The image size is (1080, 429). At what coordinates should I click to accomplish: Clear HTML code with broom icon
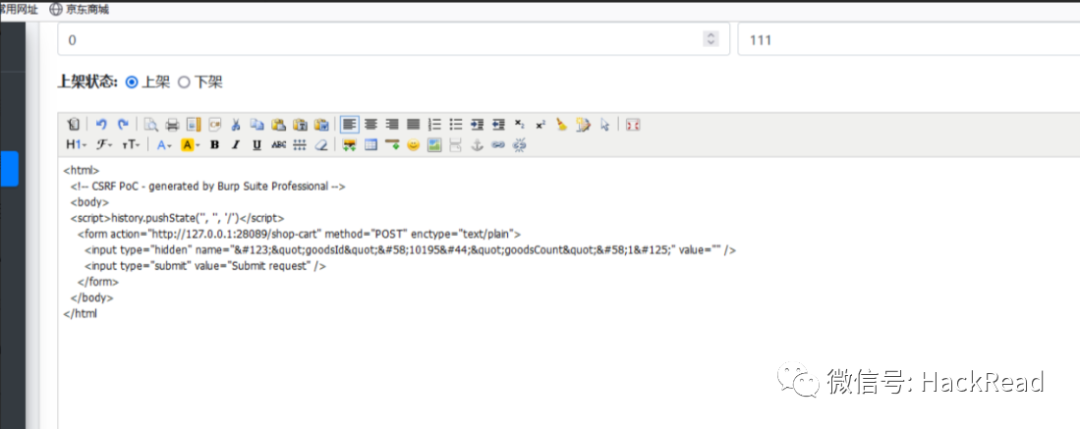562,125
